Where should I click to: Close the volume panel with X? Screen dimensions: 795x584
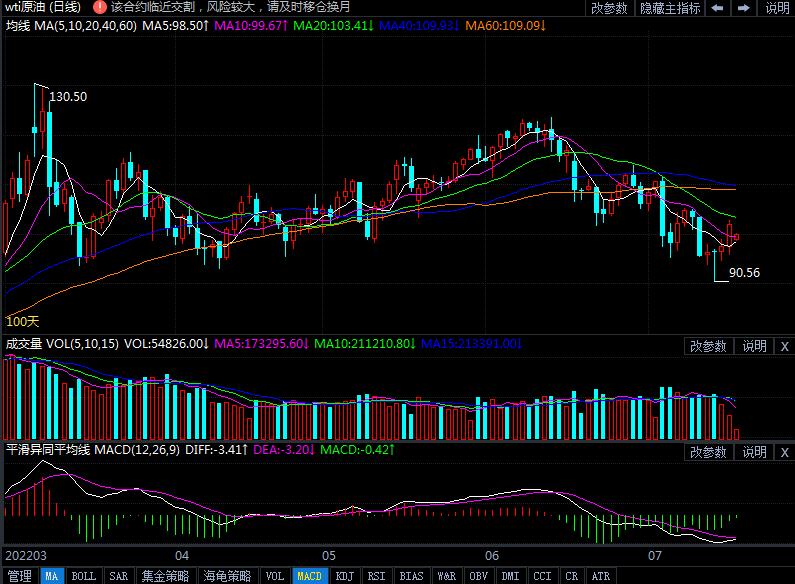(784, 346)
